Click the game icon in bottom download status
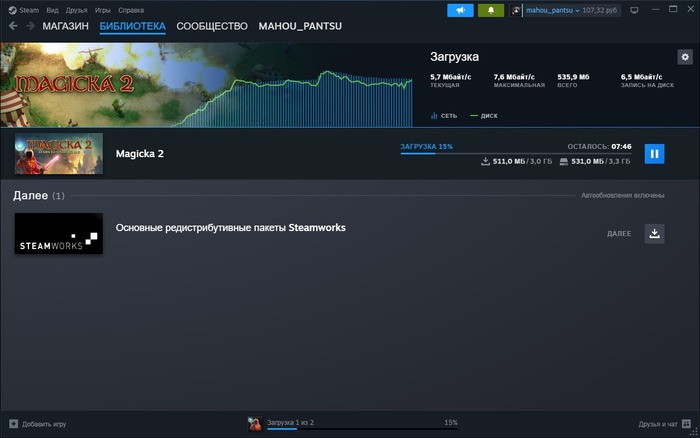 pyautogui.click(x=255, y=424)
